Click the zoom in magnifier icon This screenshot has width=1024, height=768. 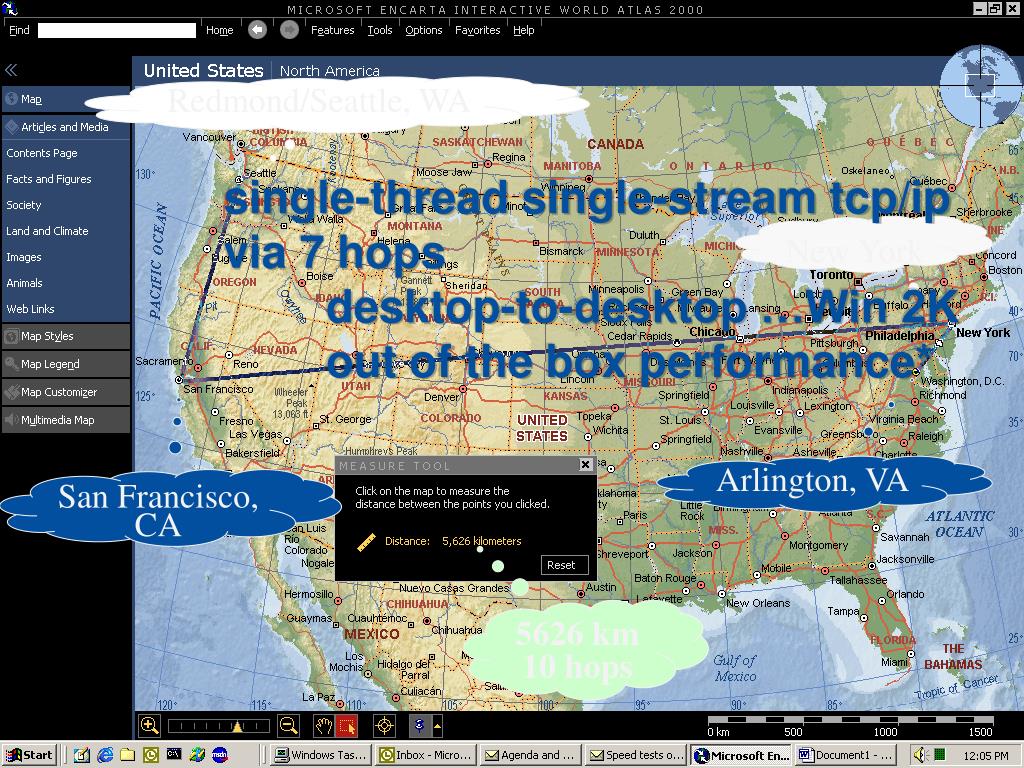point(149,726)
